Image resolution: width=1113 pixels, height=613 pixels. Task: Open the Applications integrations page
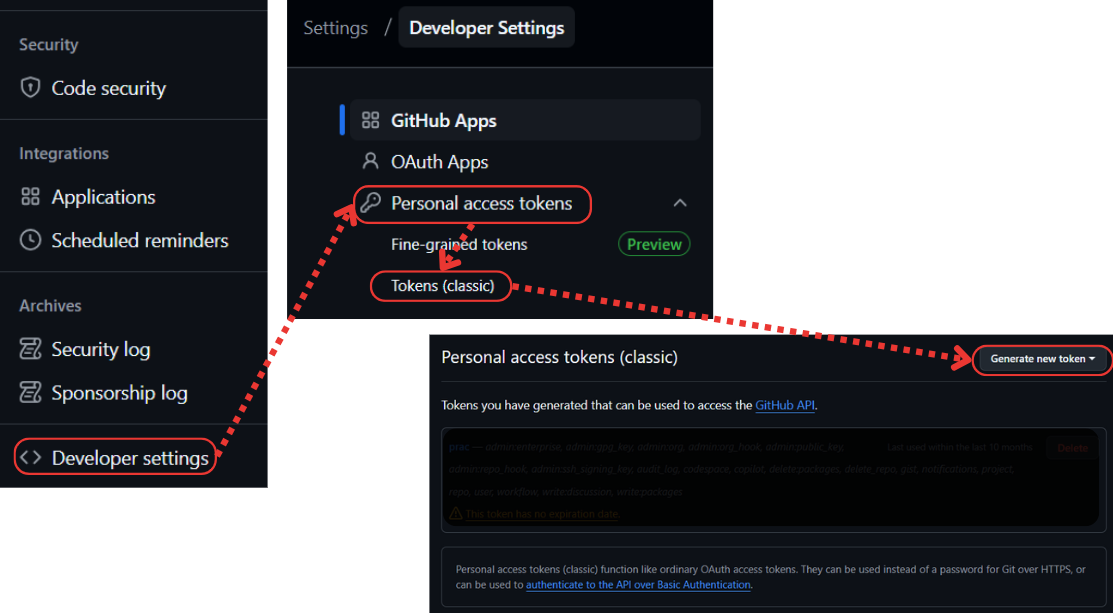tap(104, 197)
